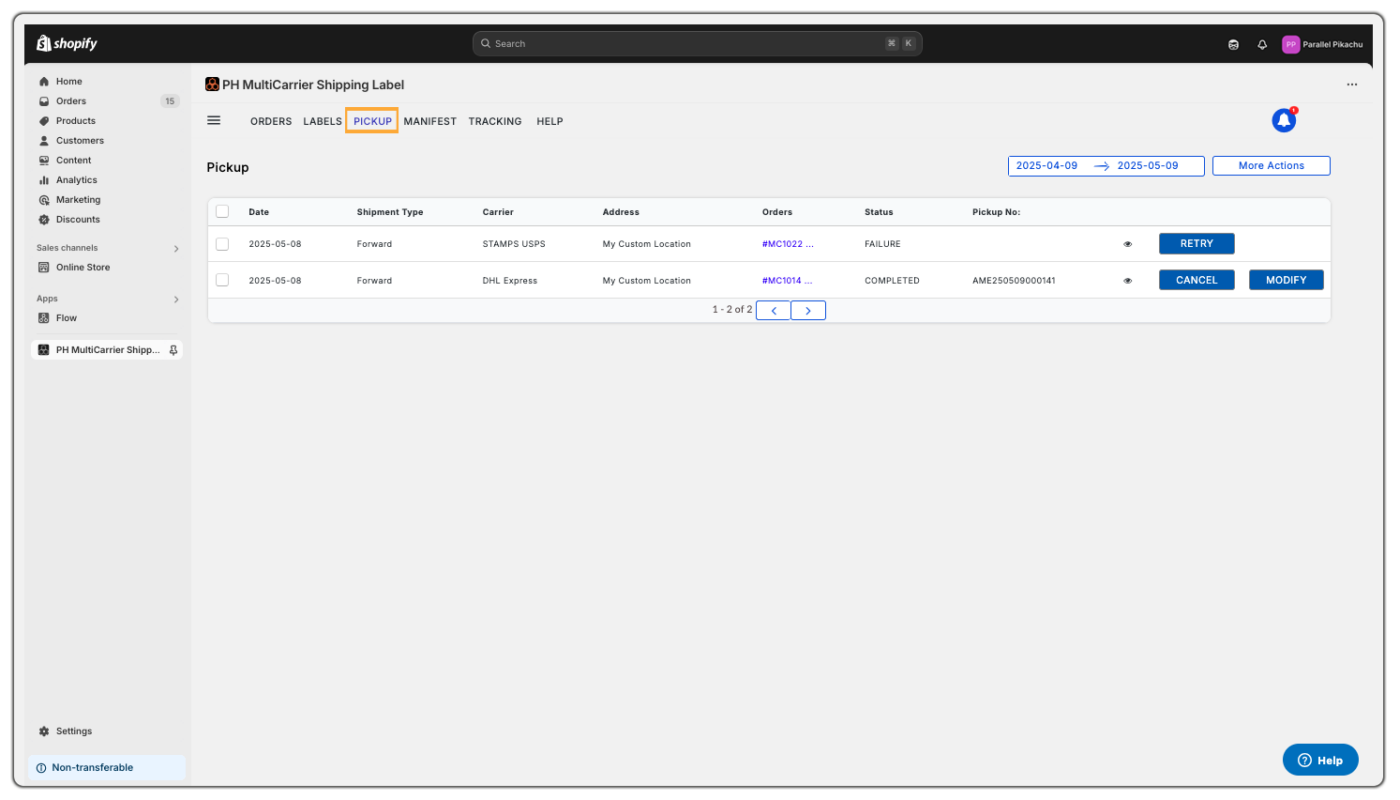Click pickup number AME250509000141
Viewport: 1400px width, 800px height.
1013,281
